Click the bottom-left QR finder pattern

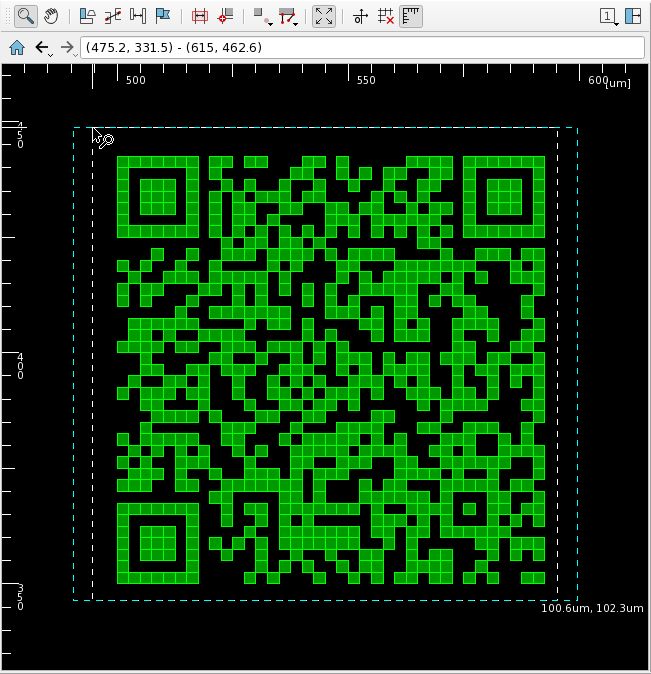point(158,543)
